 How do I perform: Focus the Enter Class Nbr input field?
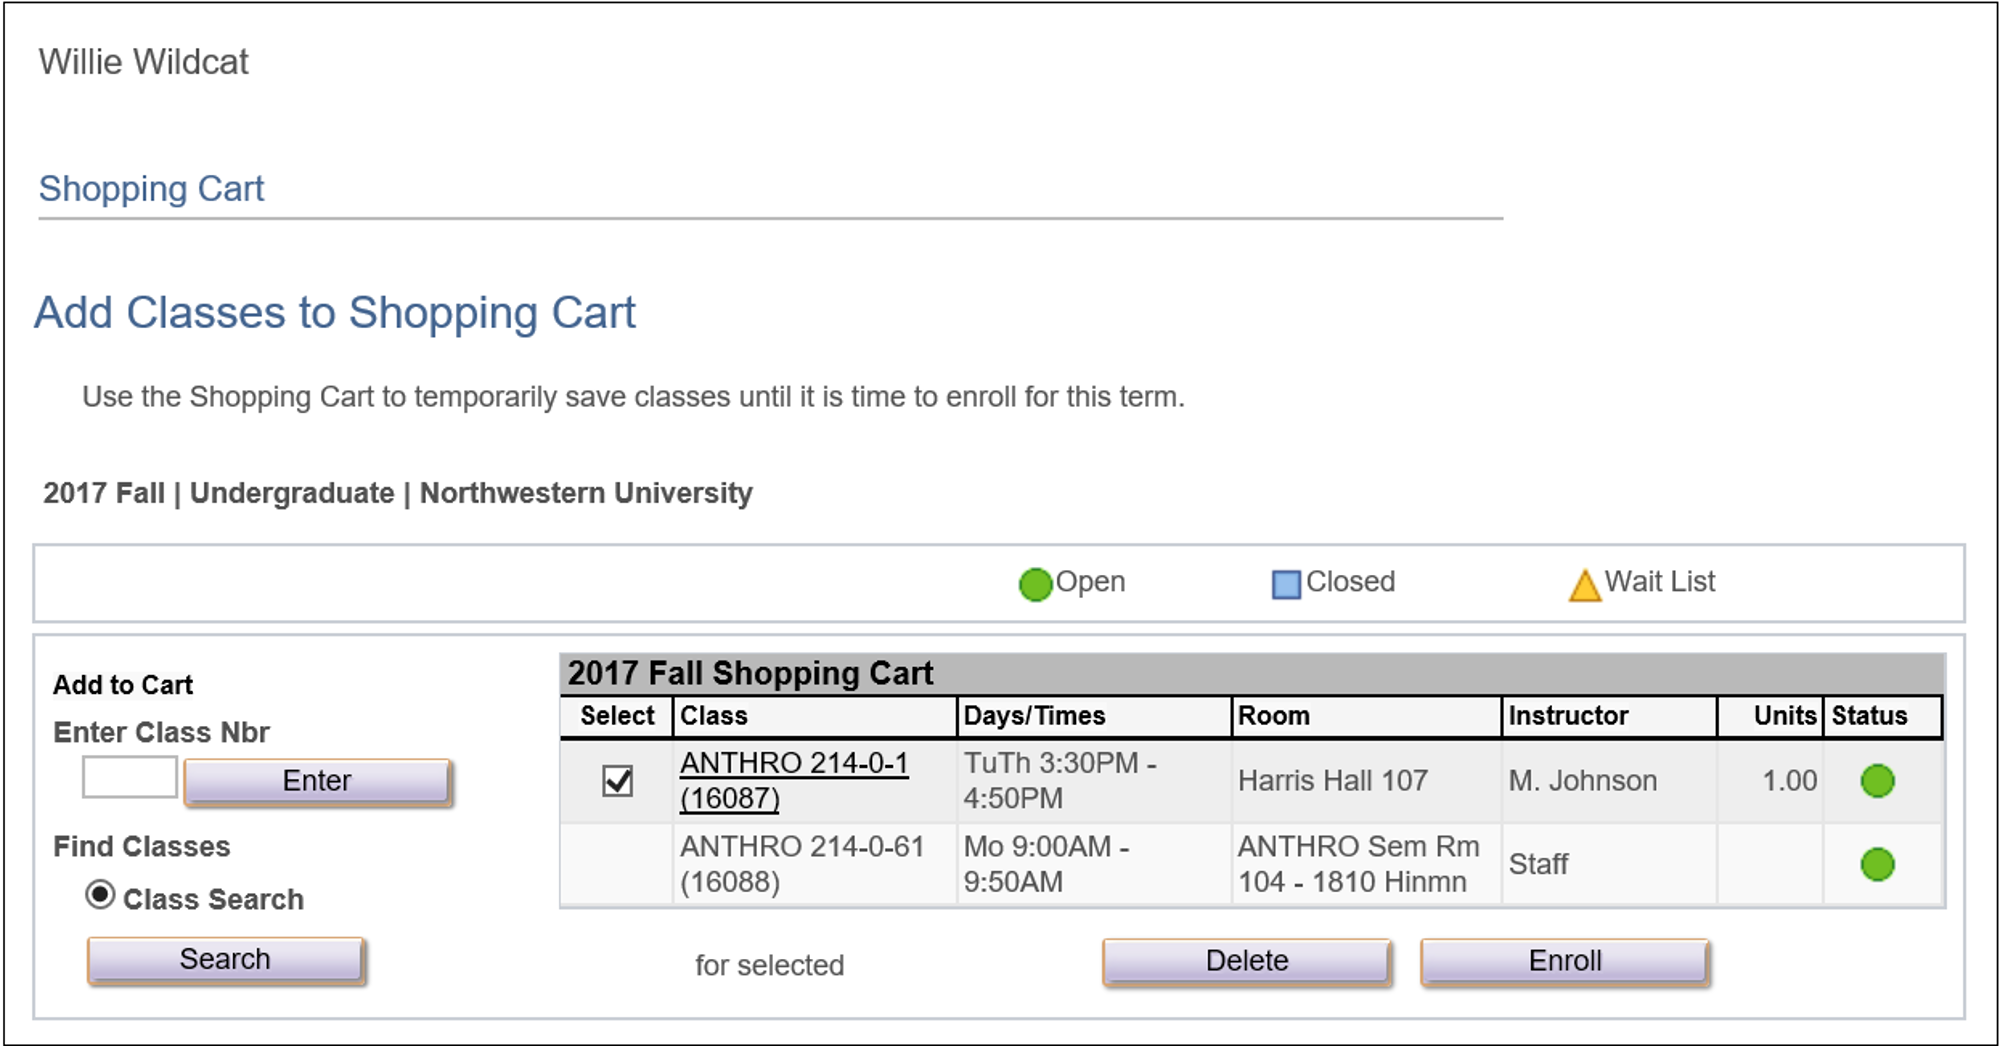[x=130, y=777]
